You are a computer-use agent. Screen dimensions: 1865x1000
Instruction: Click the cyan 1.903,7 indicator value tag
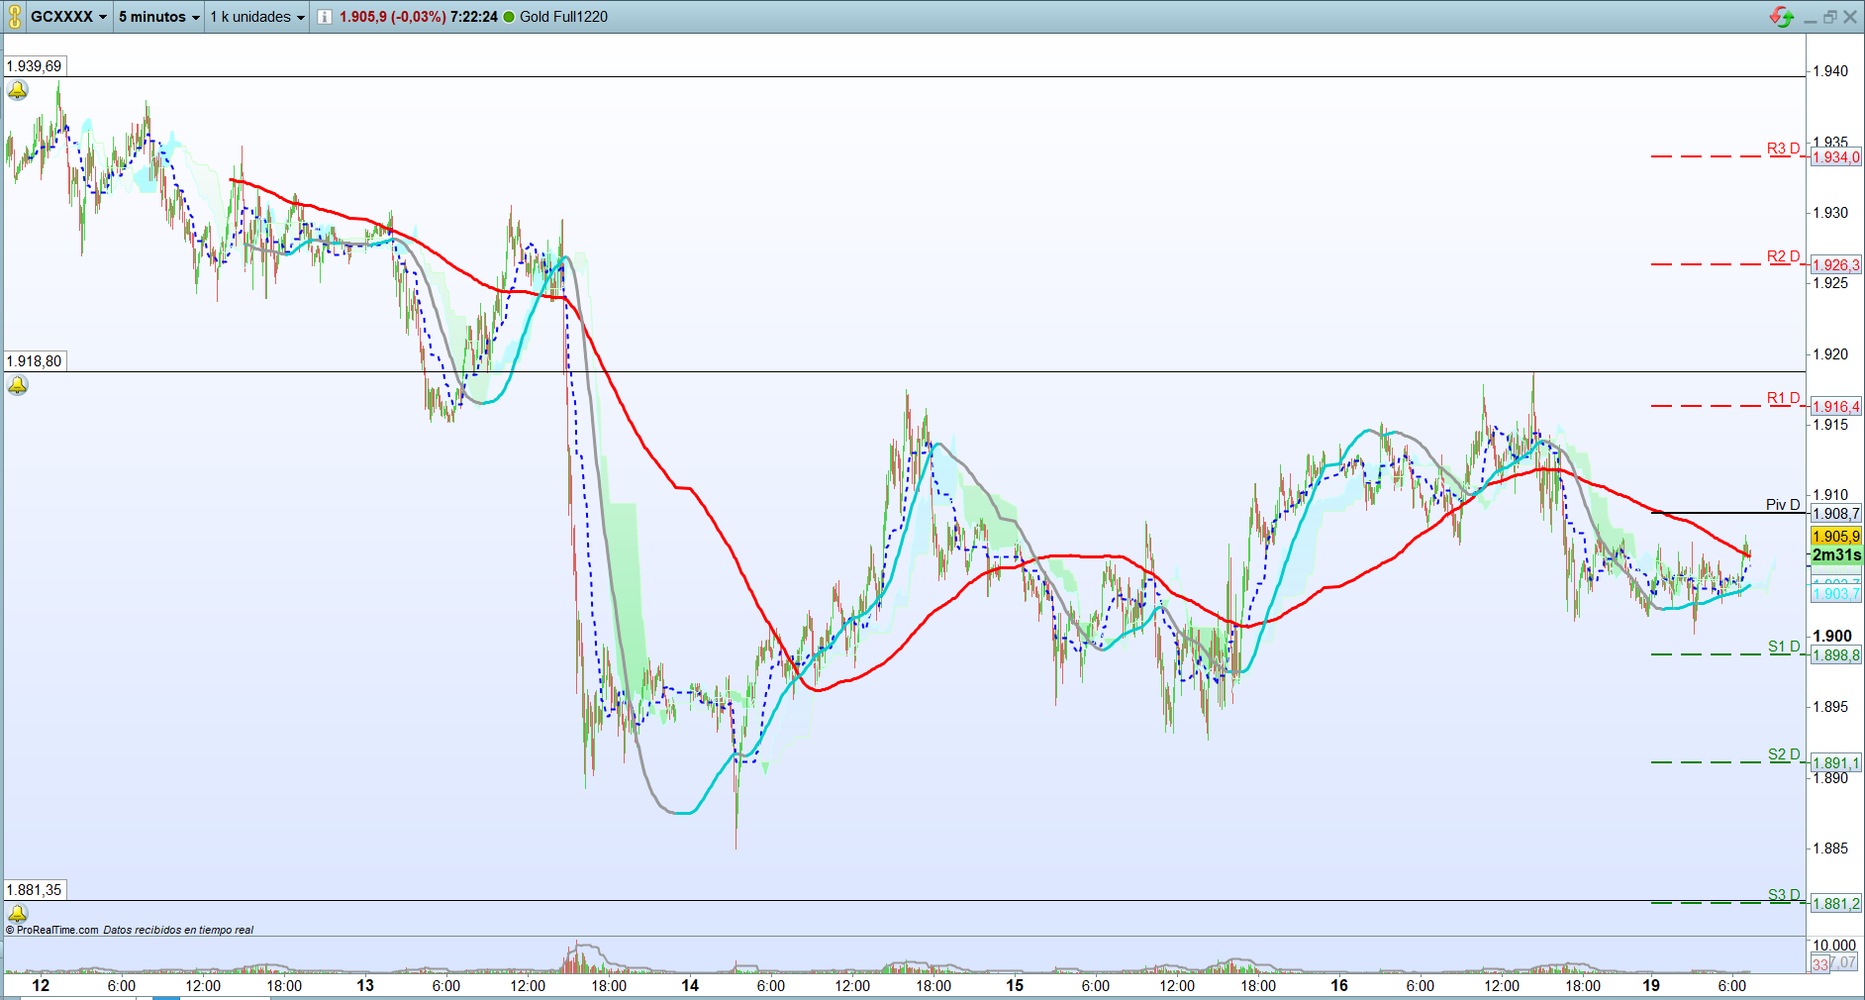point(1836,594)
